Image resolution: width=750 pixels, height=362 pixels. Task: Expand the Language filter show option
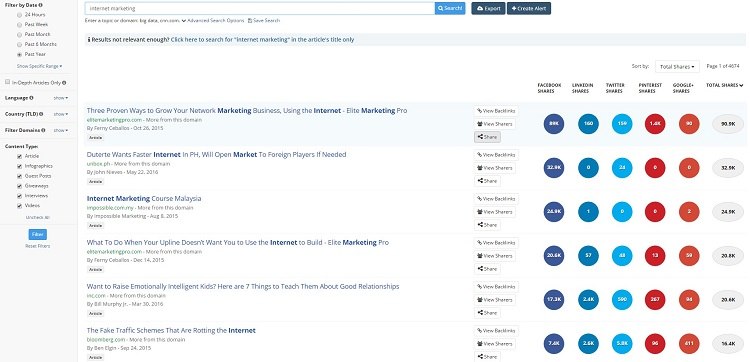pyautogui.click(x=60, y=98)
